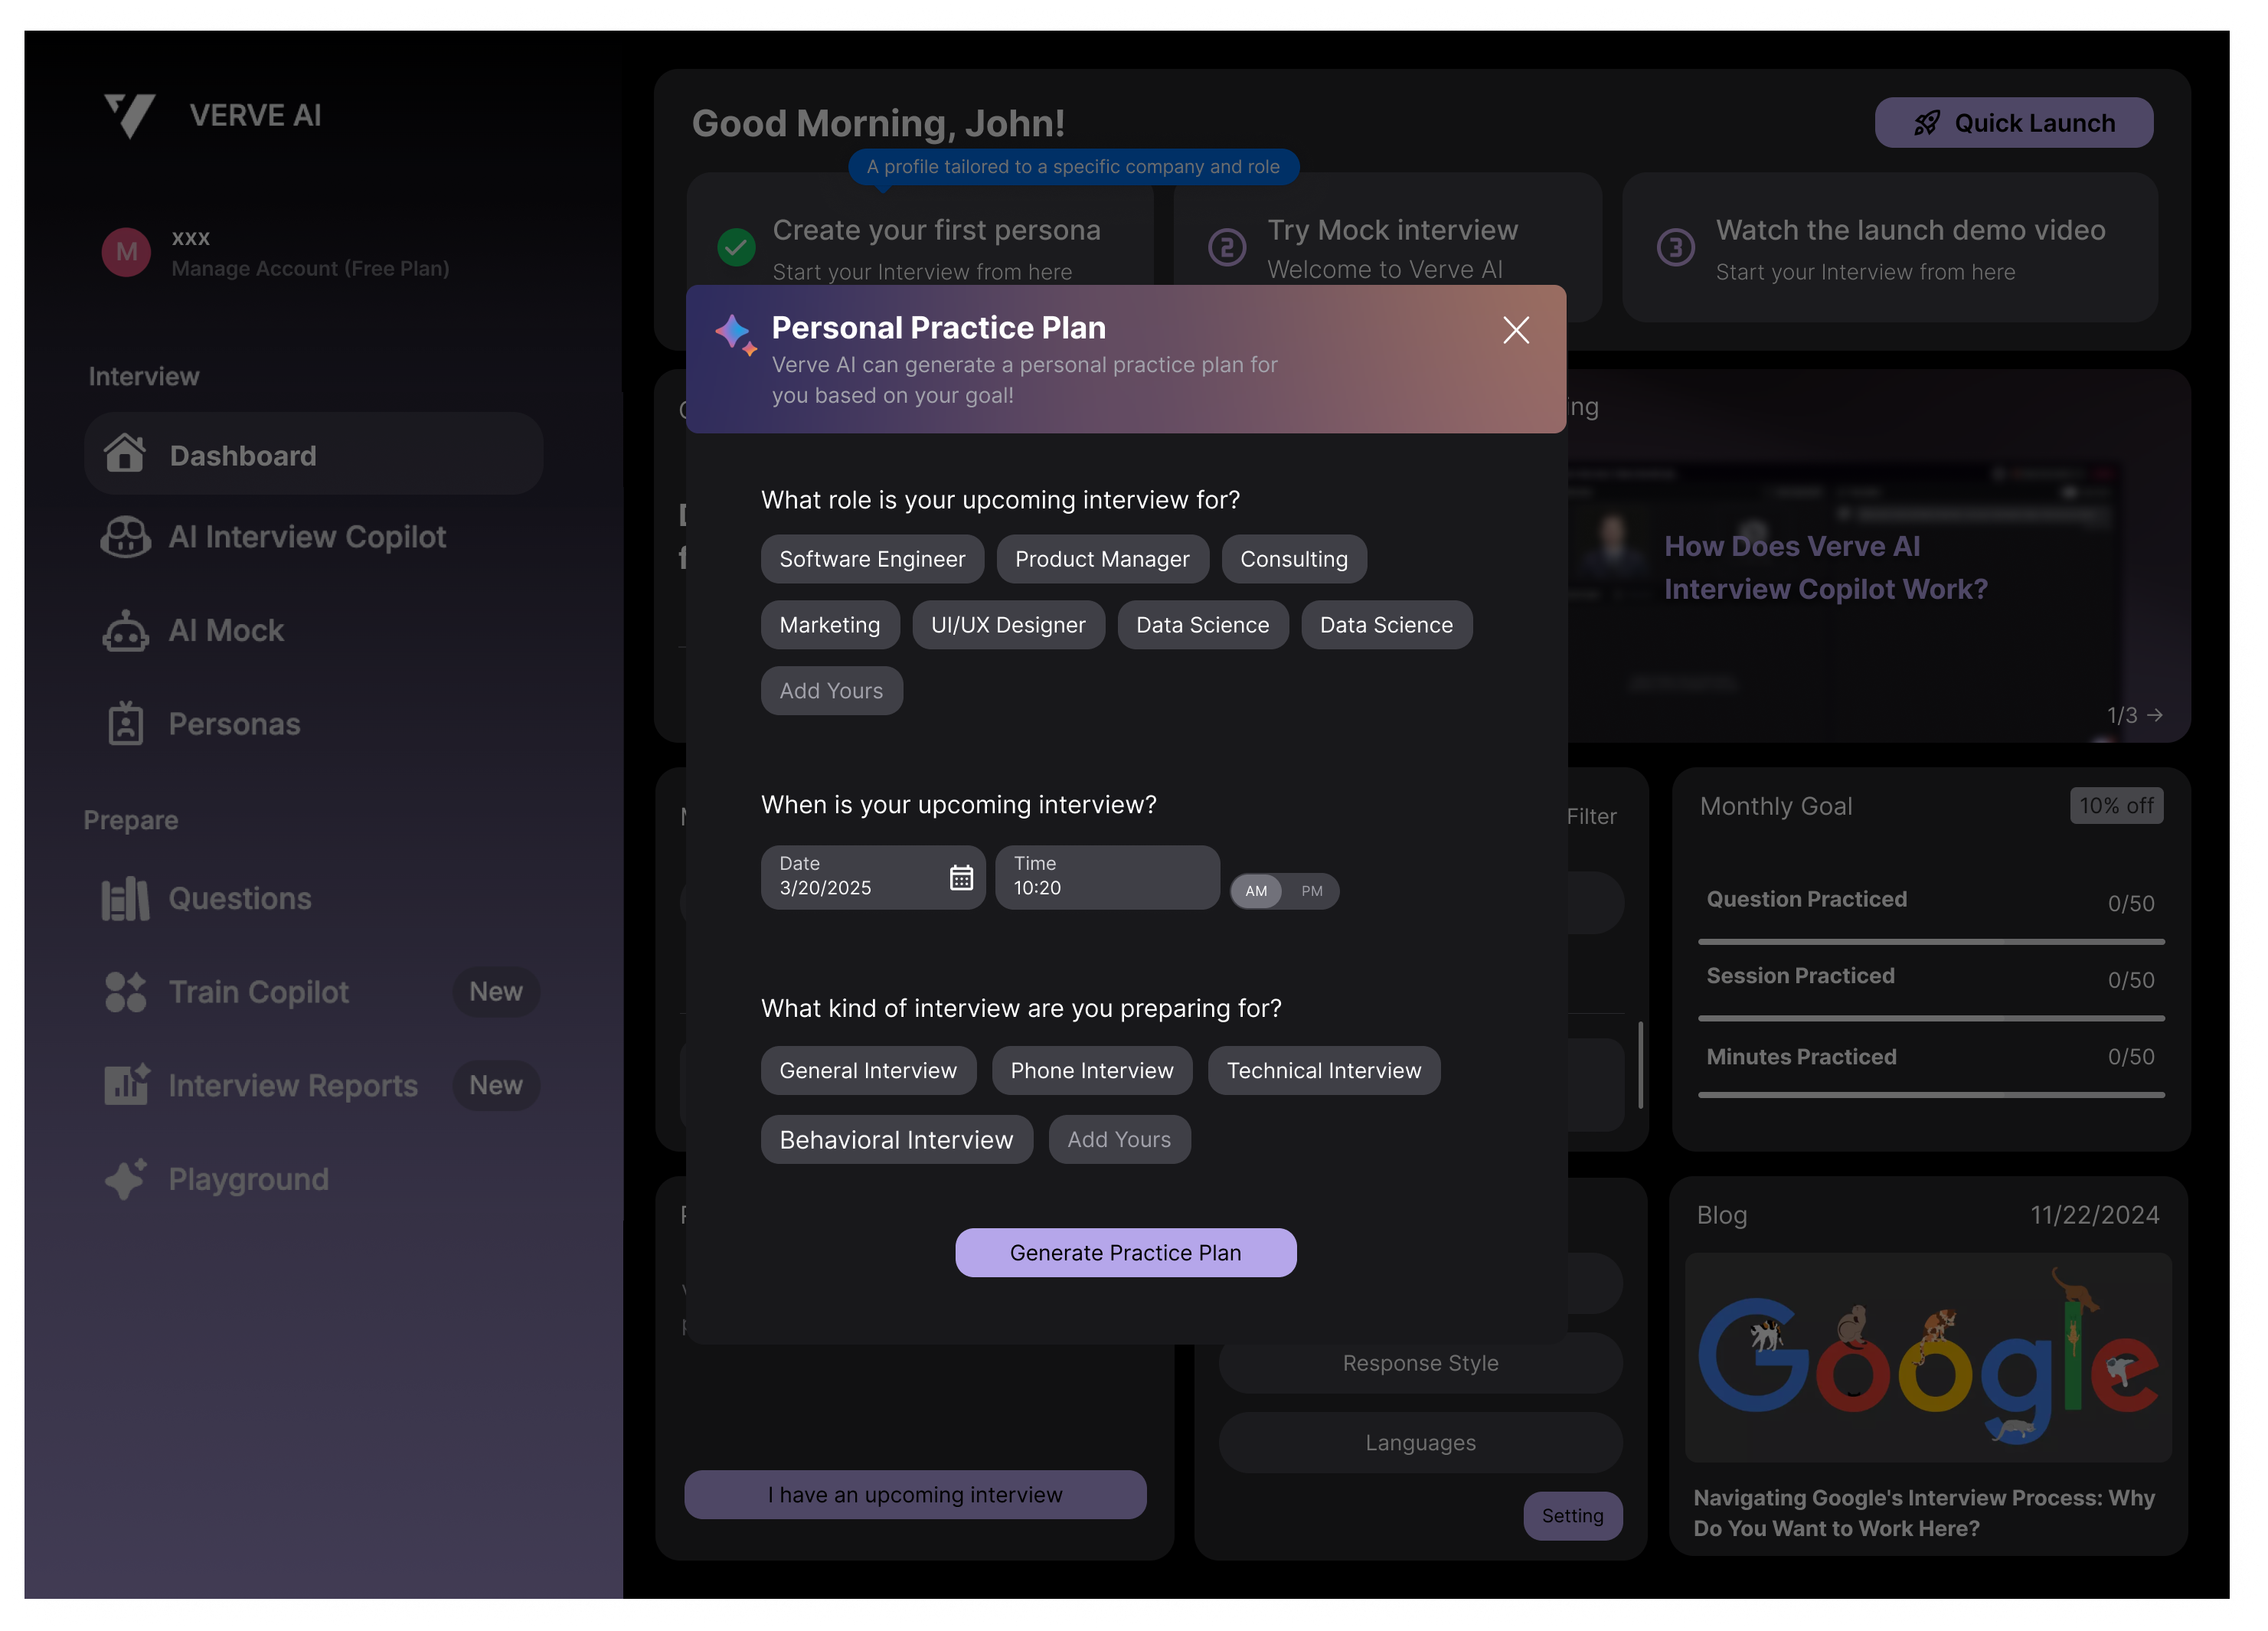Click the Verve AI logo icon
This screenshot has width=2268, height=1631.
[130, 116]
